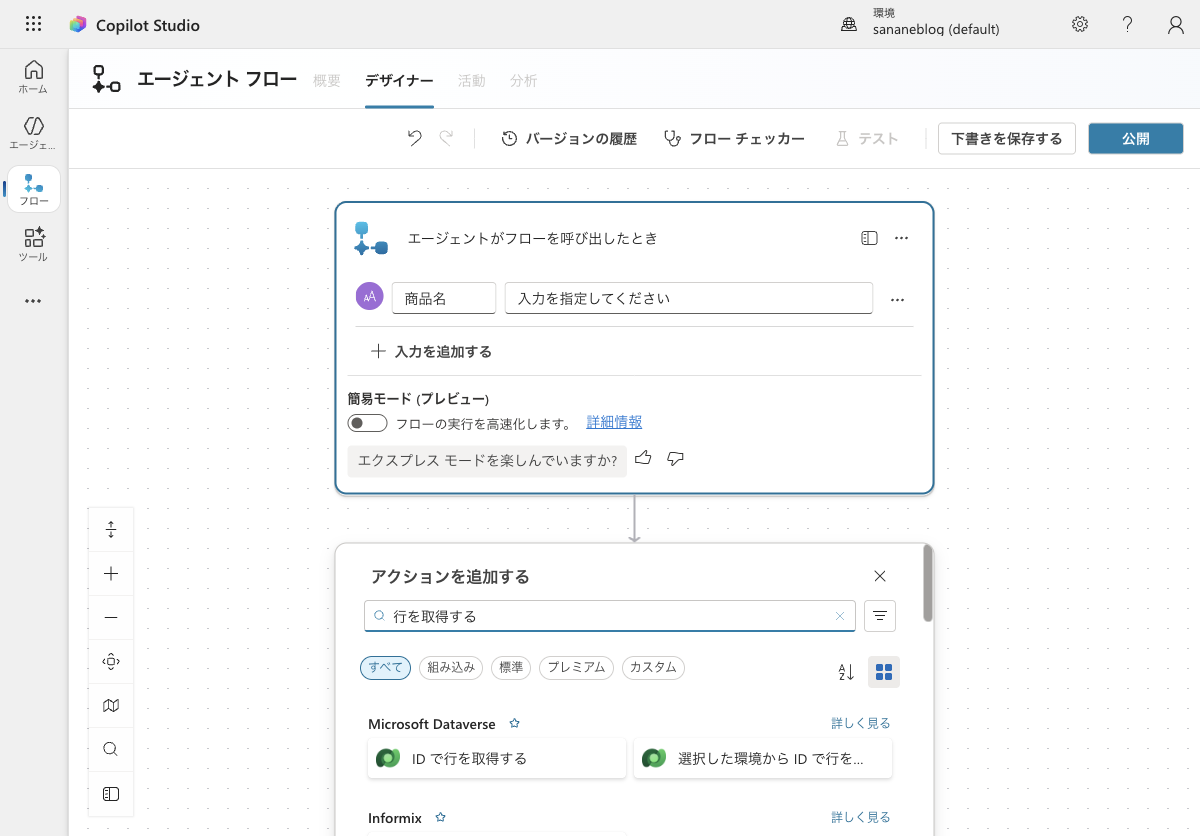Click 詳しく見る for Microsoft Dataverse
The width and height of the screenshot is (1200, 836).
[x=861, y=723]
